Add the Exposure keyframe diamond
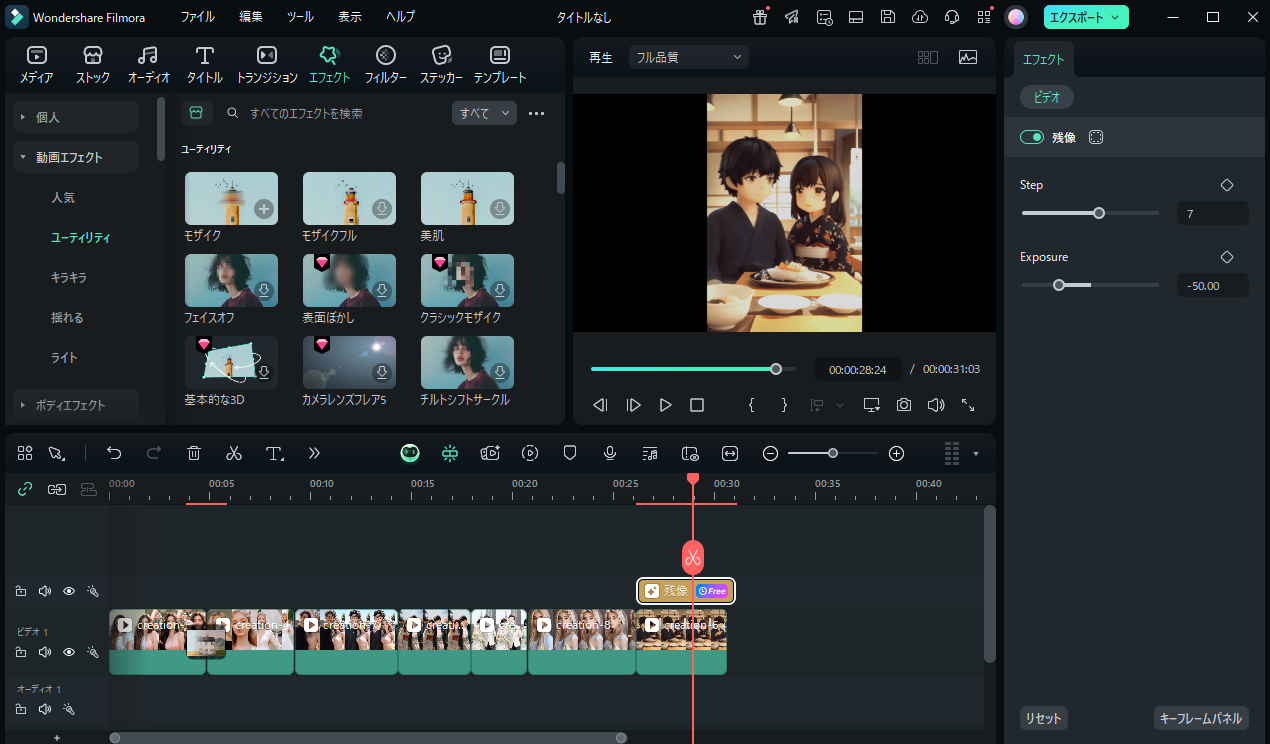The width and height of the screenshot is (1270, 744). point(1227,257)
